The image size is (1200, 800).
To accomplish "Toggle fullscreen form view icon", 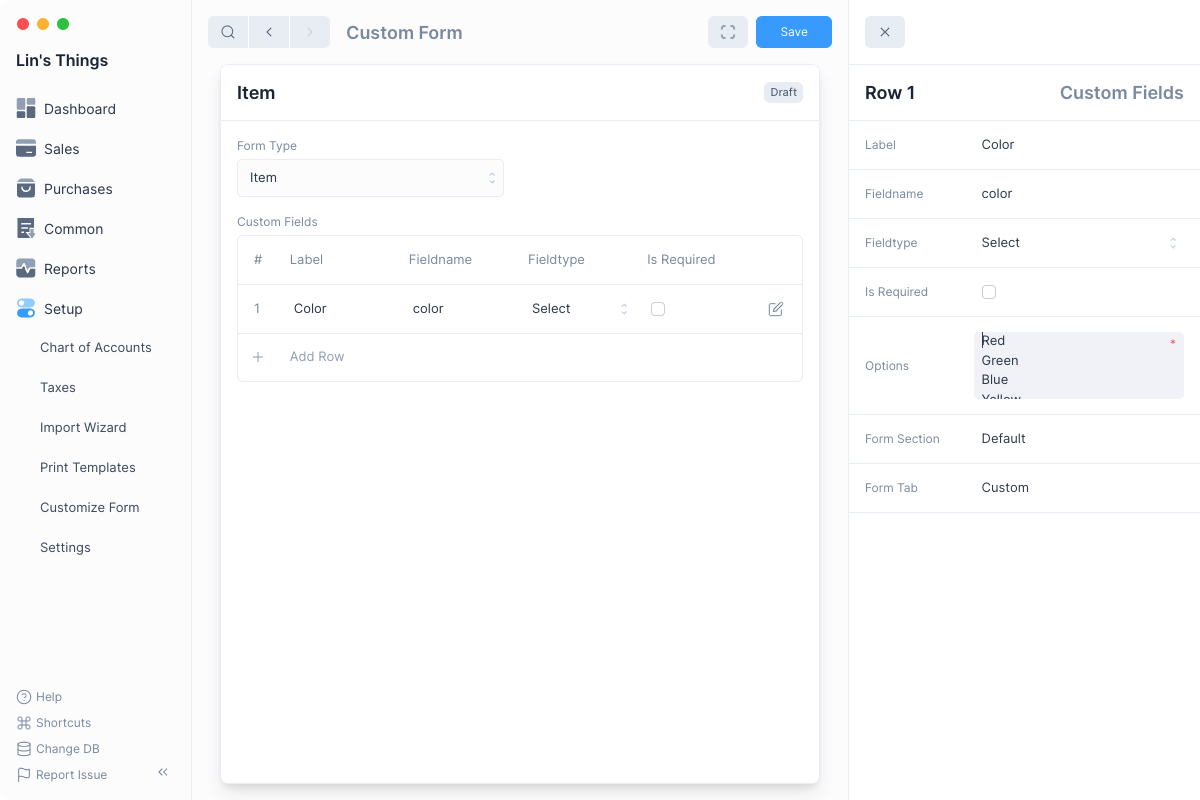I will 728,32.
